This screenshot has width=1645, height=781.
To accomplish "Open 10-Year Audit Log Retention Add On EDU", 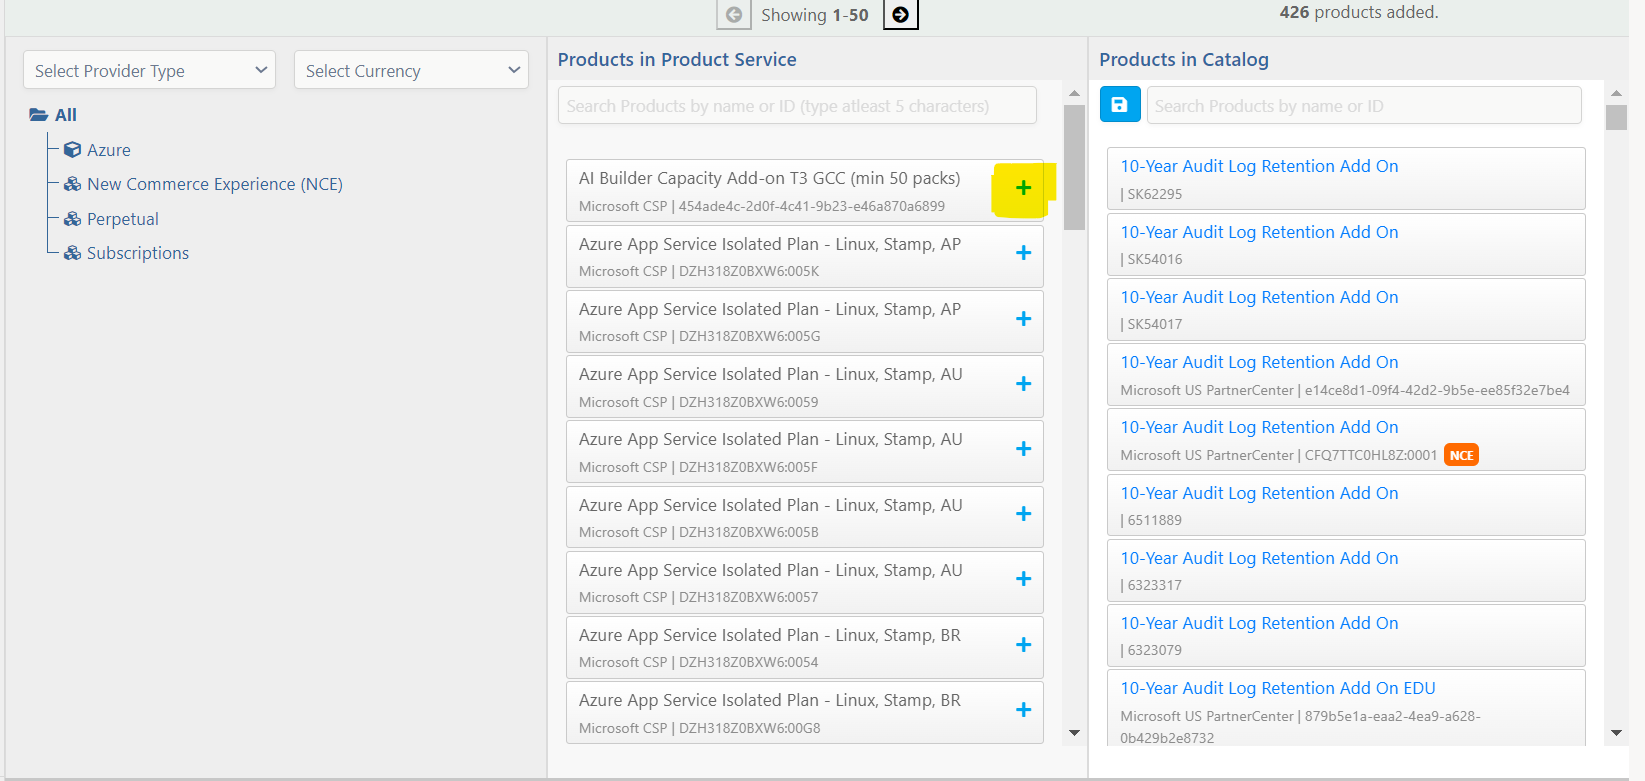I will pyautogui.click(x=1278, y=688).
